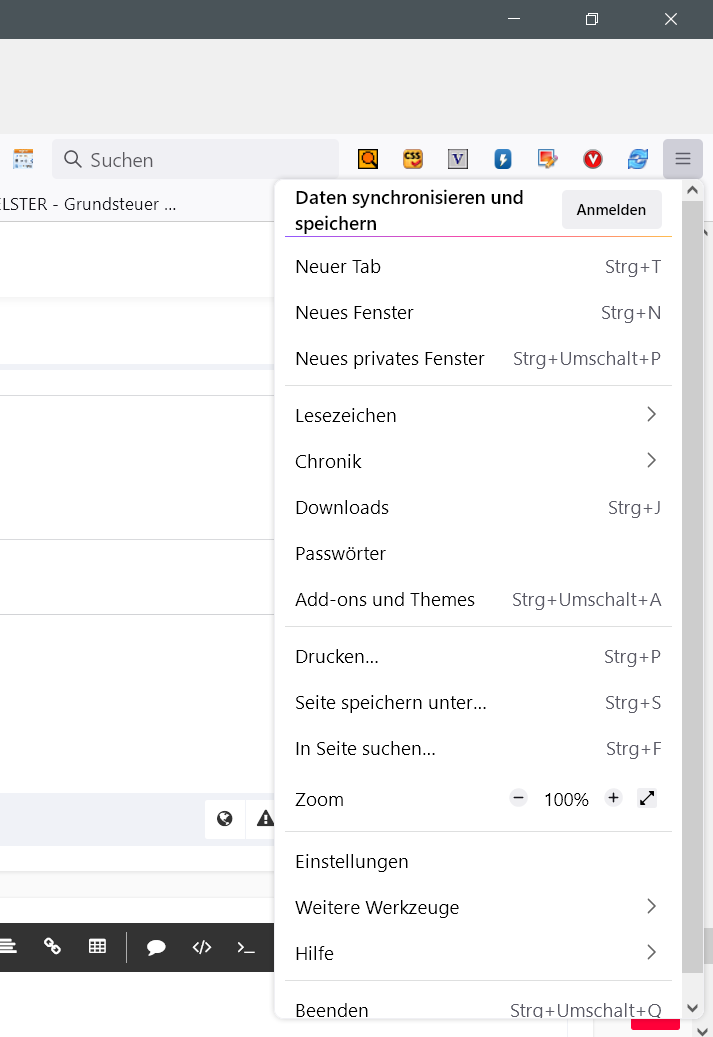This screenshot has width=713, height=1037.
Task: Click the blue lightning bolt extension icon
Action: (x=503, y=159)
